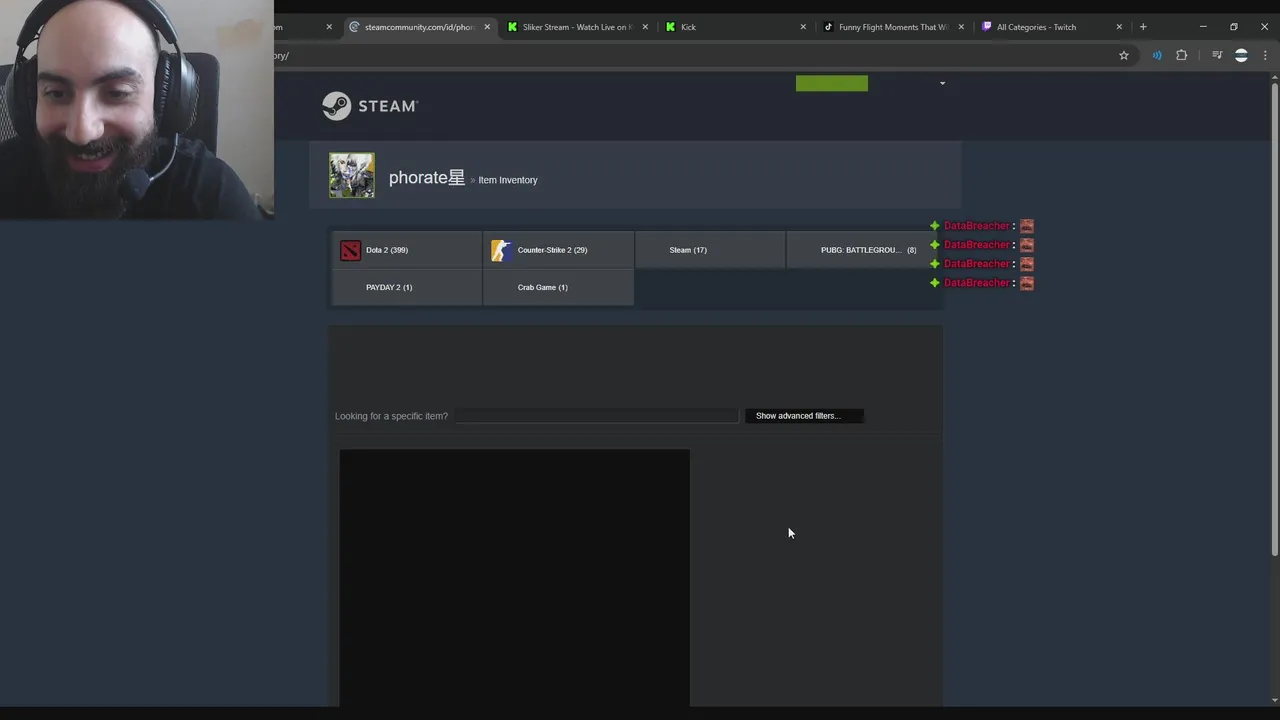This screenshot has height=720, width=1280.
Task: Select the Crab Game (1) inventory tab
Action: click(558, 287)
